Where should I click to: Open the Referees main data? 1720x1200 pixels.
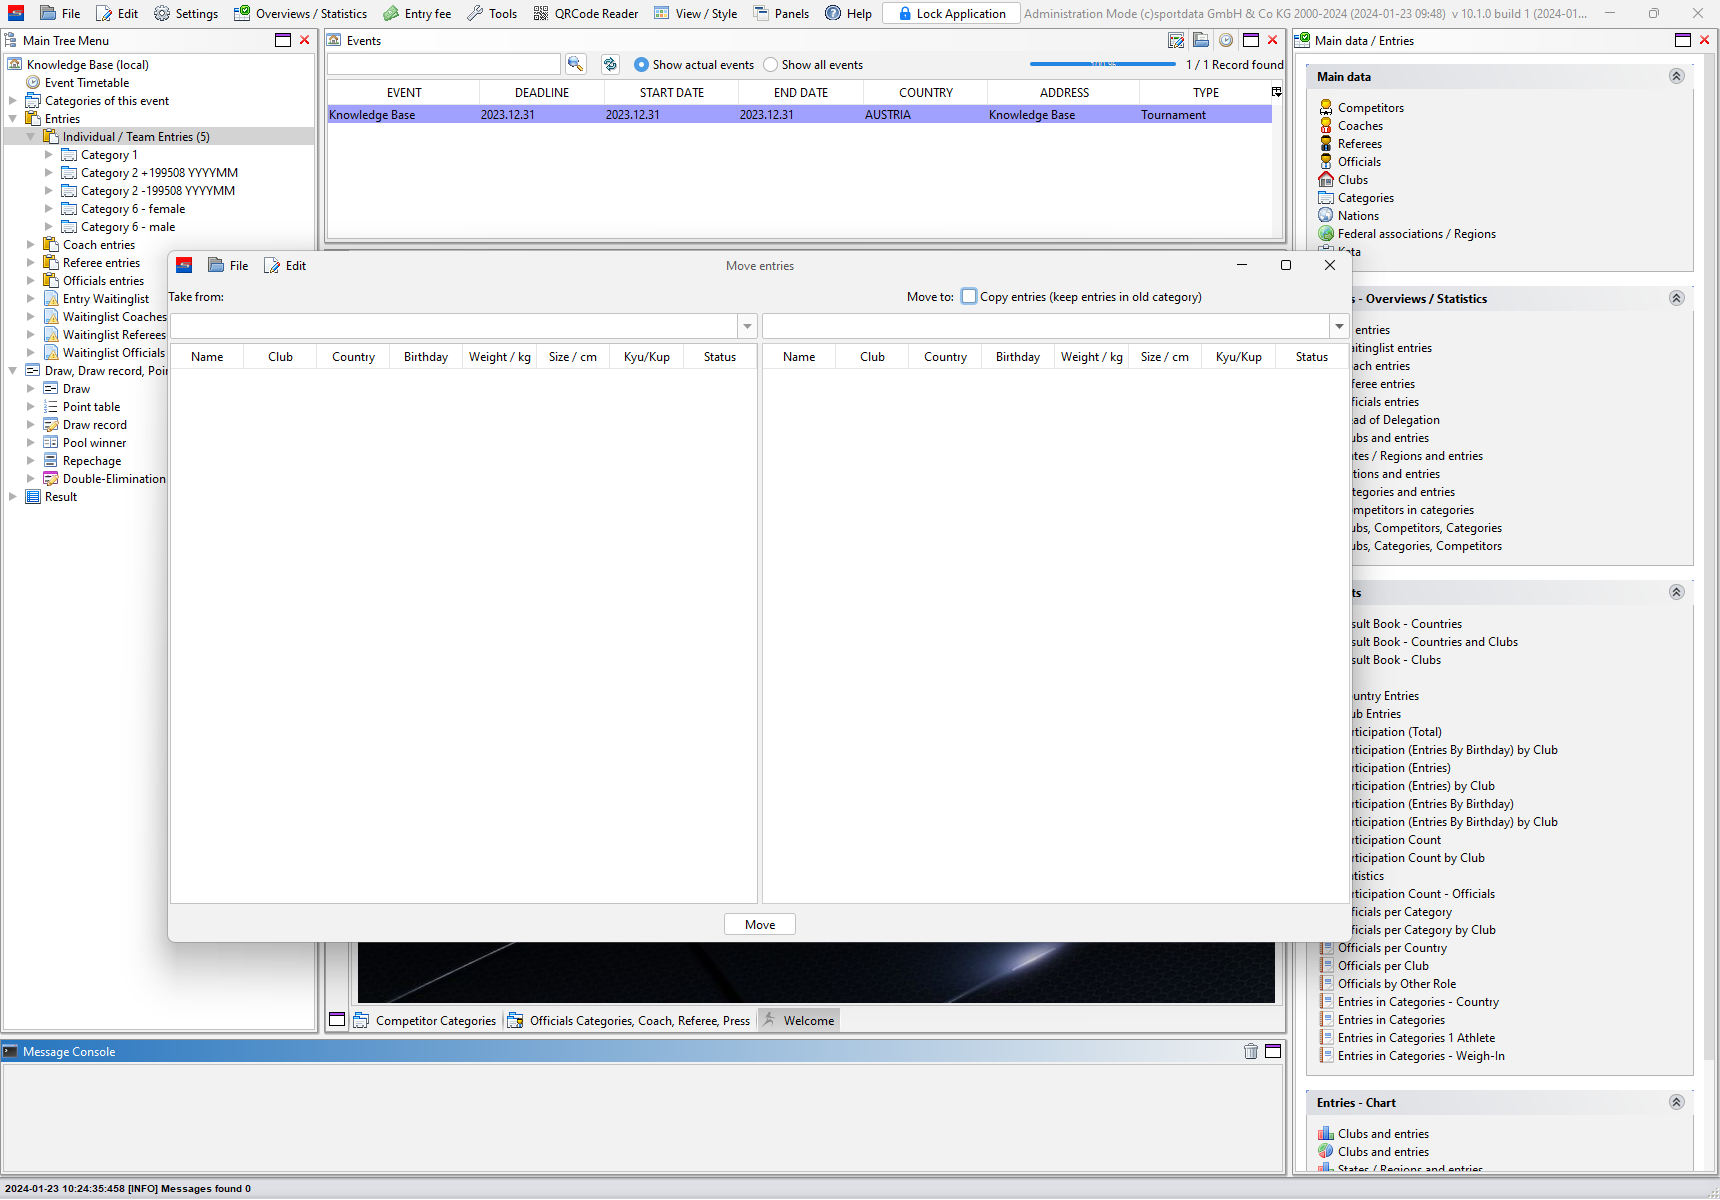1359,144
